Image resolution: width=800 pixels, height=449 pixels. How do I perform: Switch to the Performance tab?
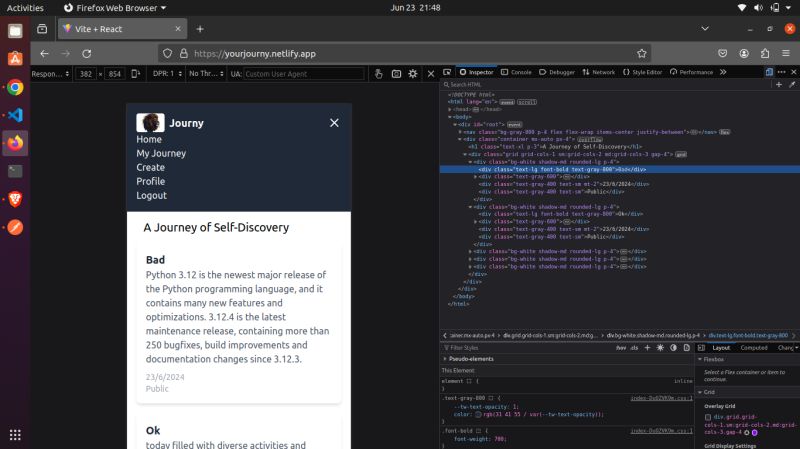691,72
